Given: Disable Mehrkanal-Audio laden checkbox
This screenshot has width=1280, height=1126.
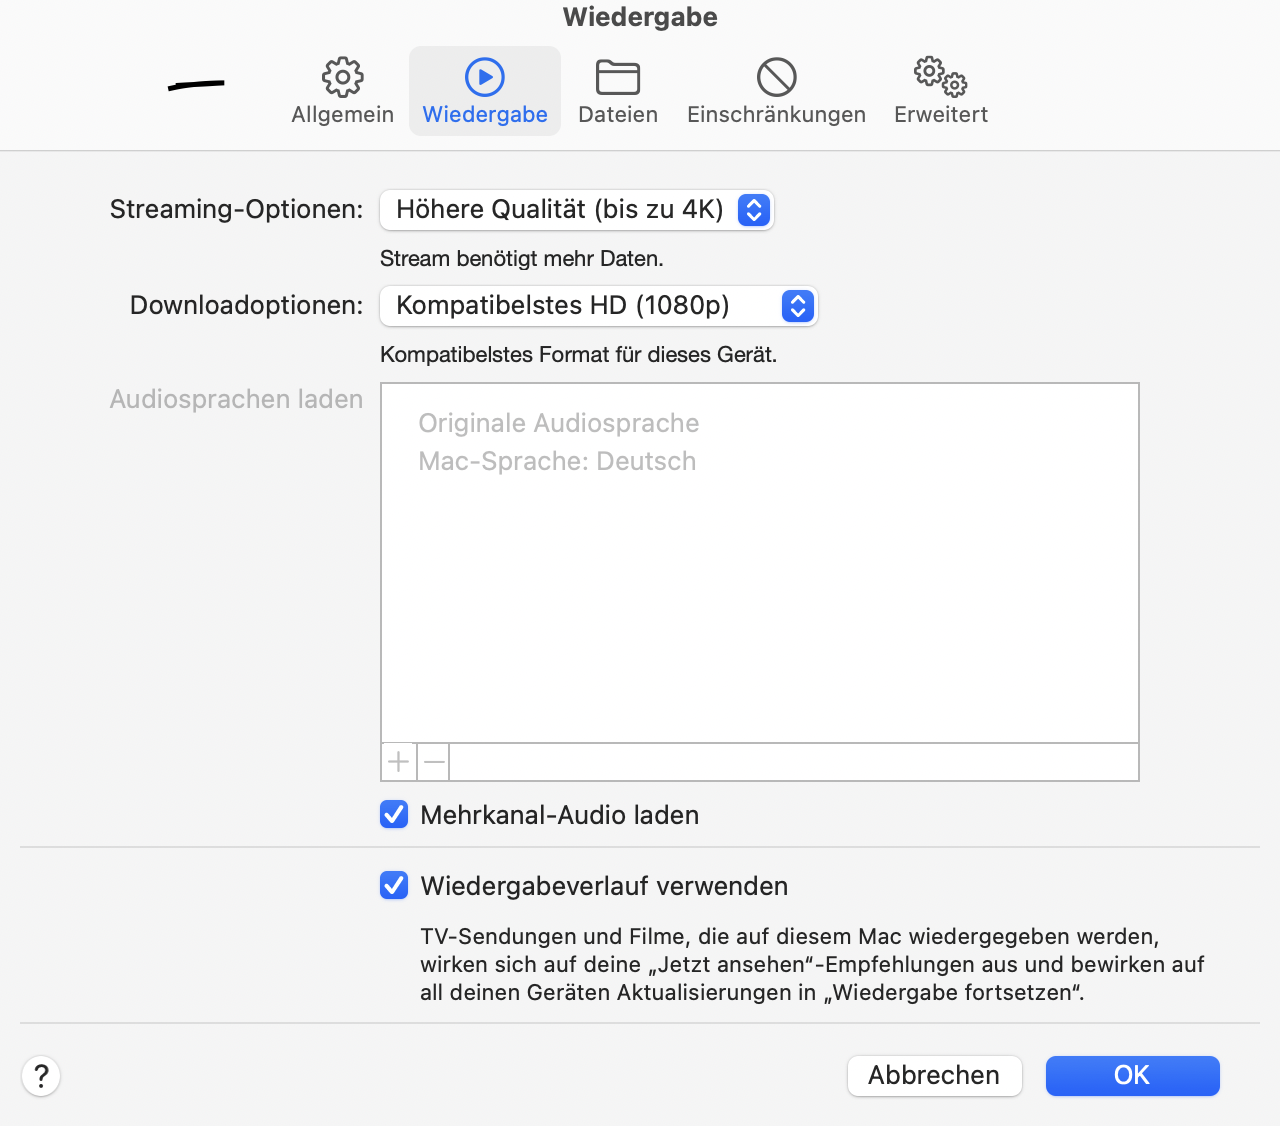Looking at the screenshot, I should tap(394, 815).
